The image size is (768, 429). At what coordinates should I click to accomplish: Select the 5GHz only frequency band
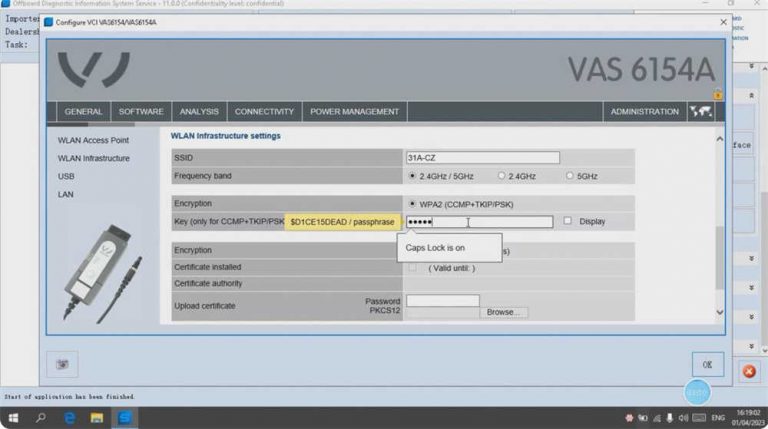point(570,176)
